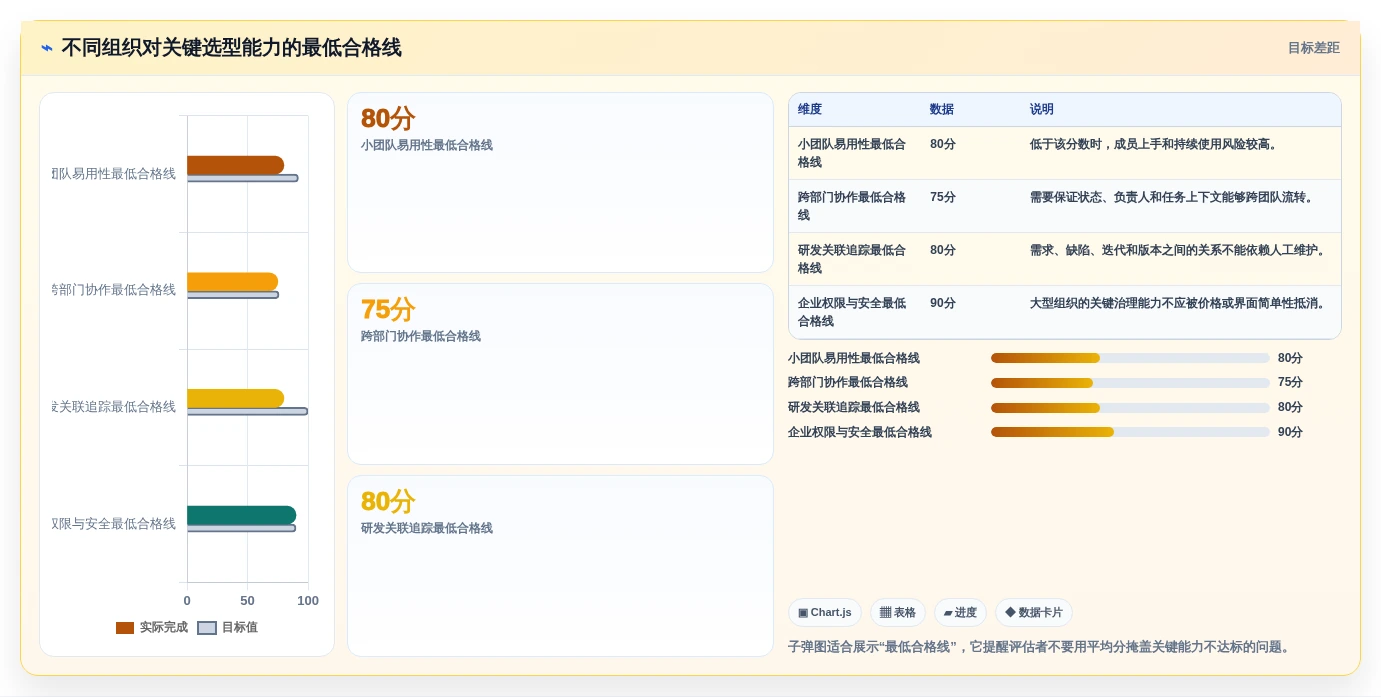Screen dimensions: 1381x697
Task: Click the footer note starting with 子弹图适合展示
Action: click(x=1041, y=647)
